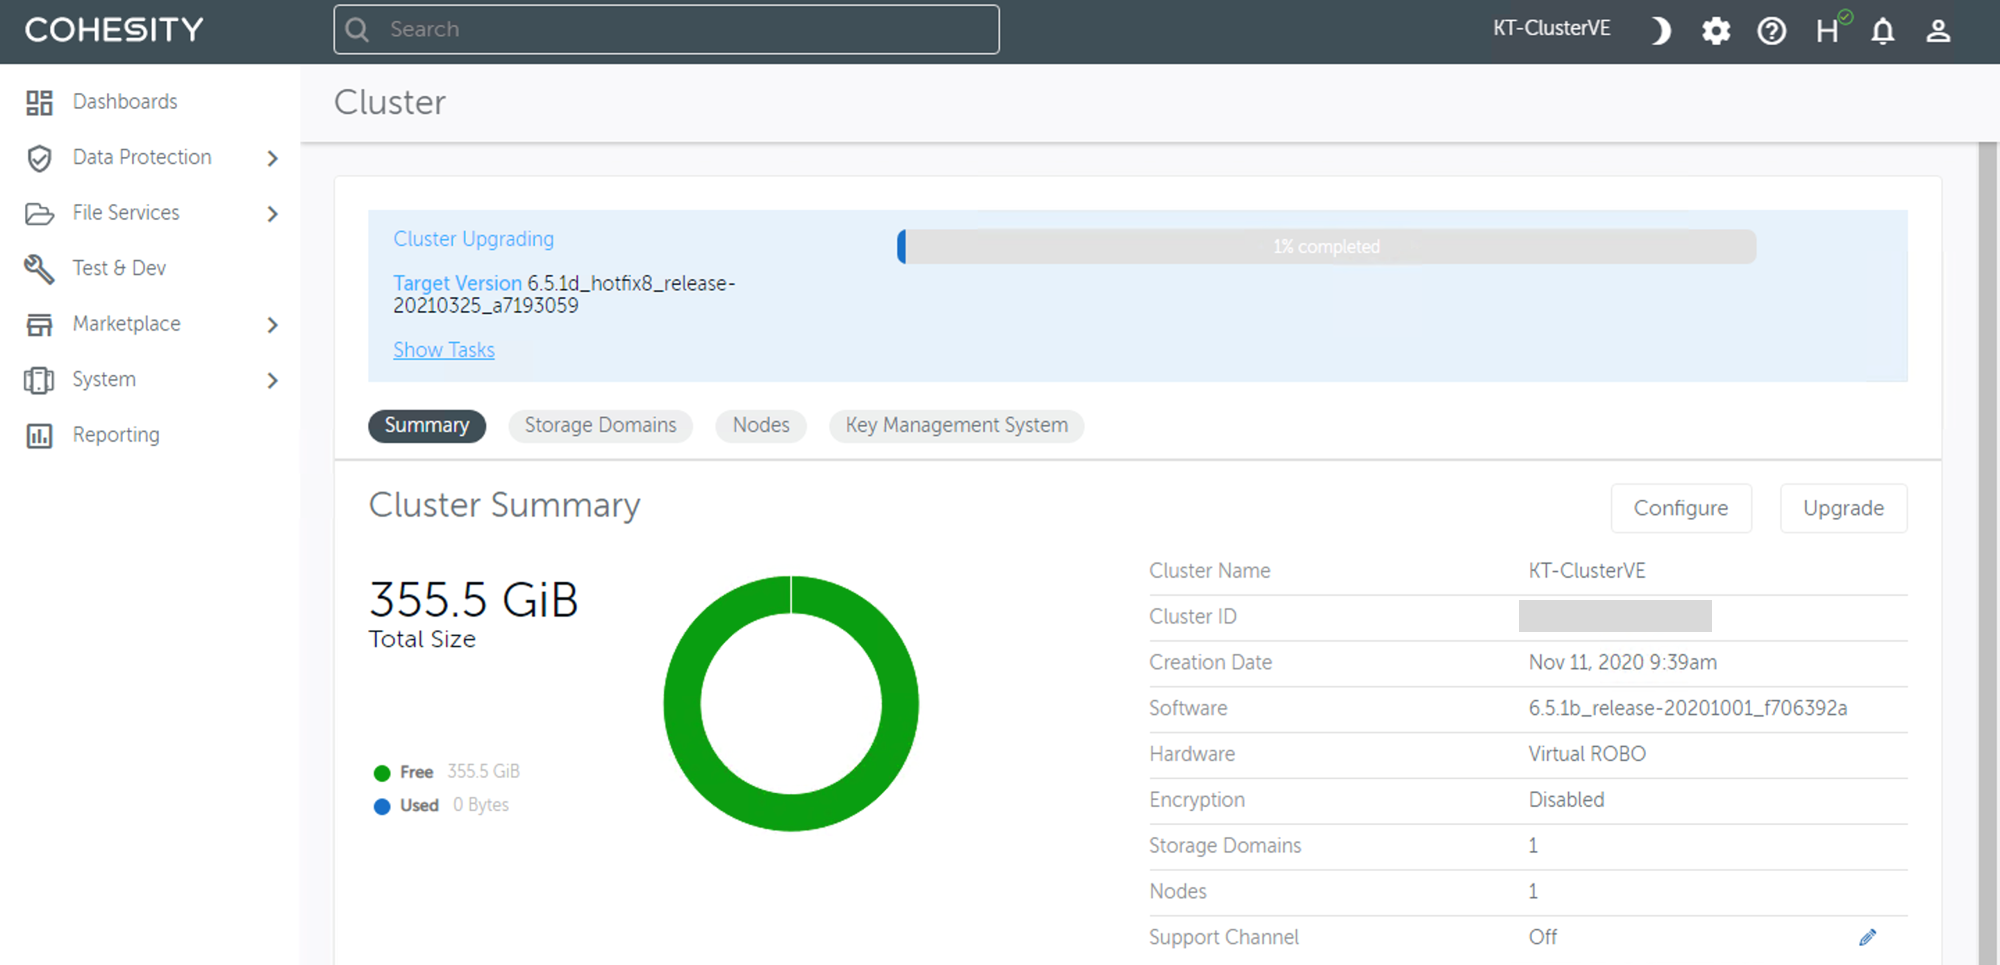Open settings gear icon in header

point(1716,31)
